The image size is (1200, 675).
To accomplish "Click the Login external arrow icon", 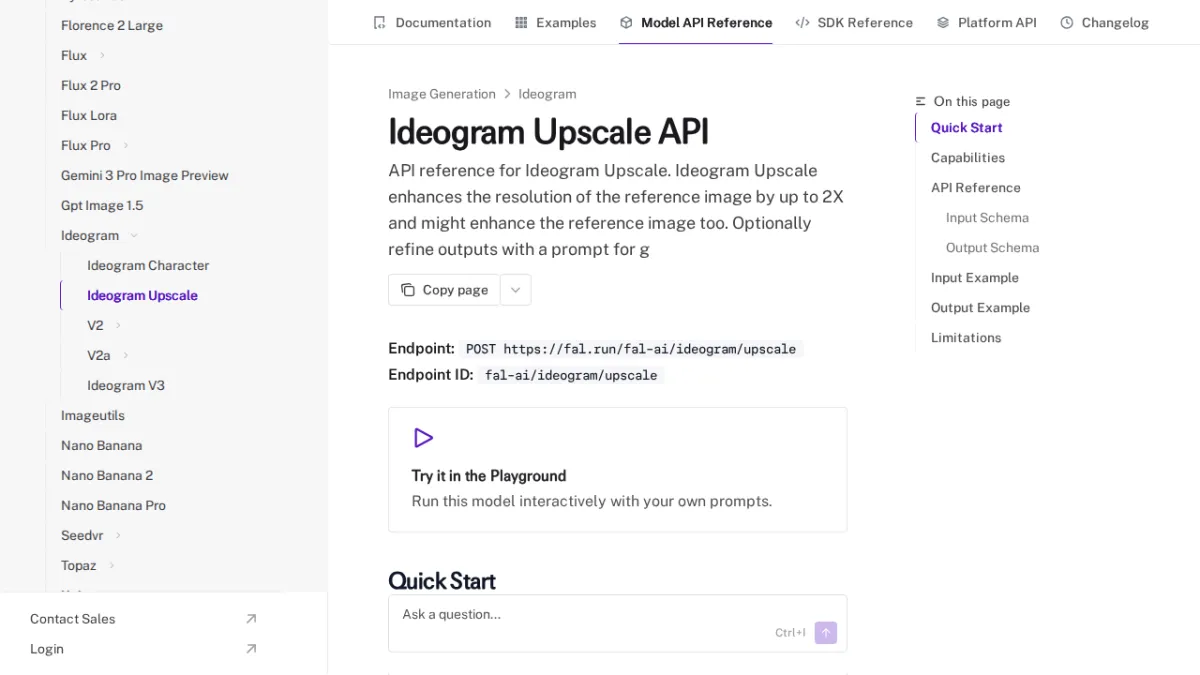I will click(x=251, y=649).
